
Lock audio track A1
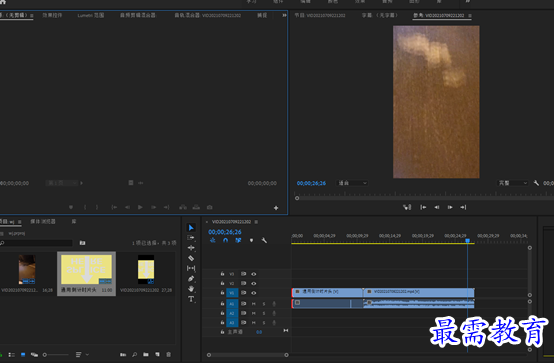(x=222, y=304)
